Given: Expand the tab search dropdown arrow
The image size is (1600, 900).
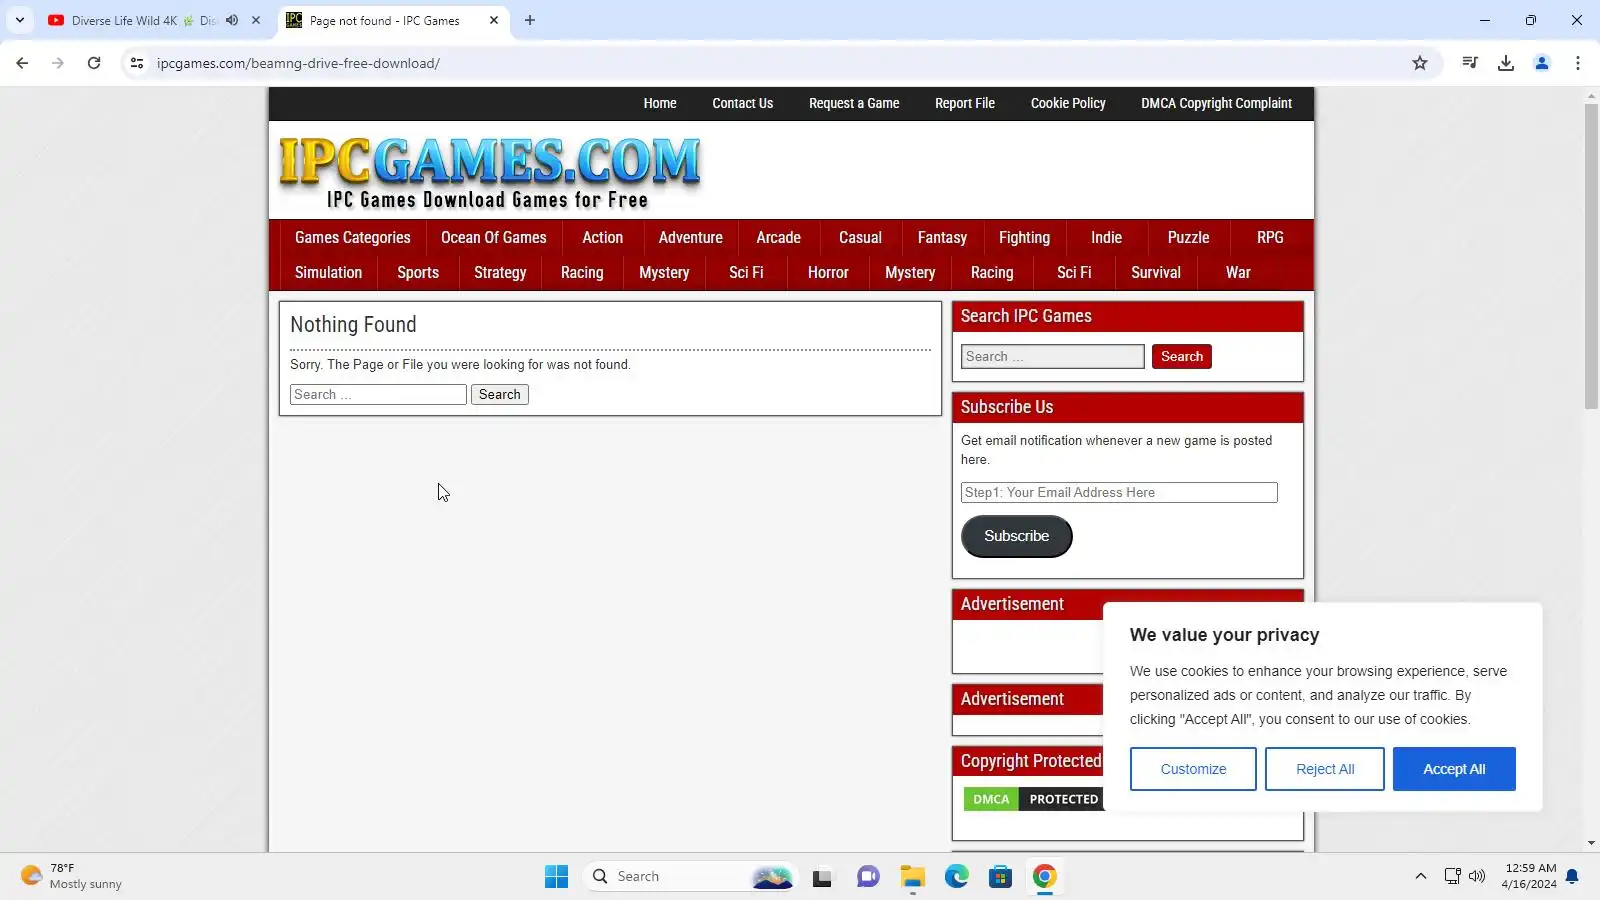Looking at the screenshot, I should (x=20, y=20).
